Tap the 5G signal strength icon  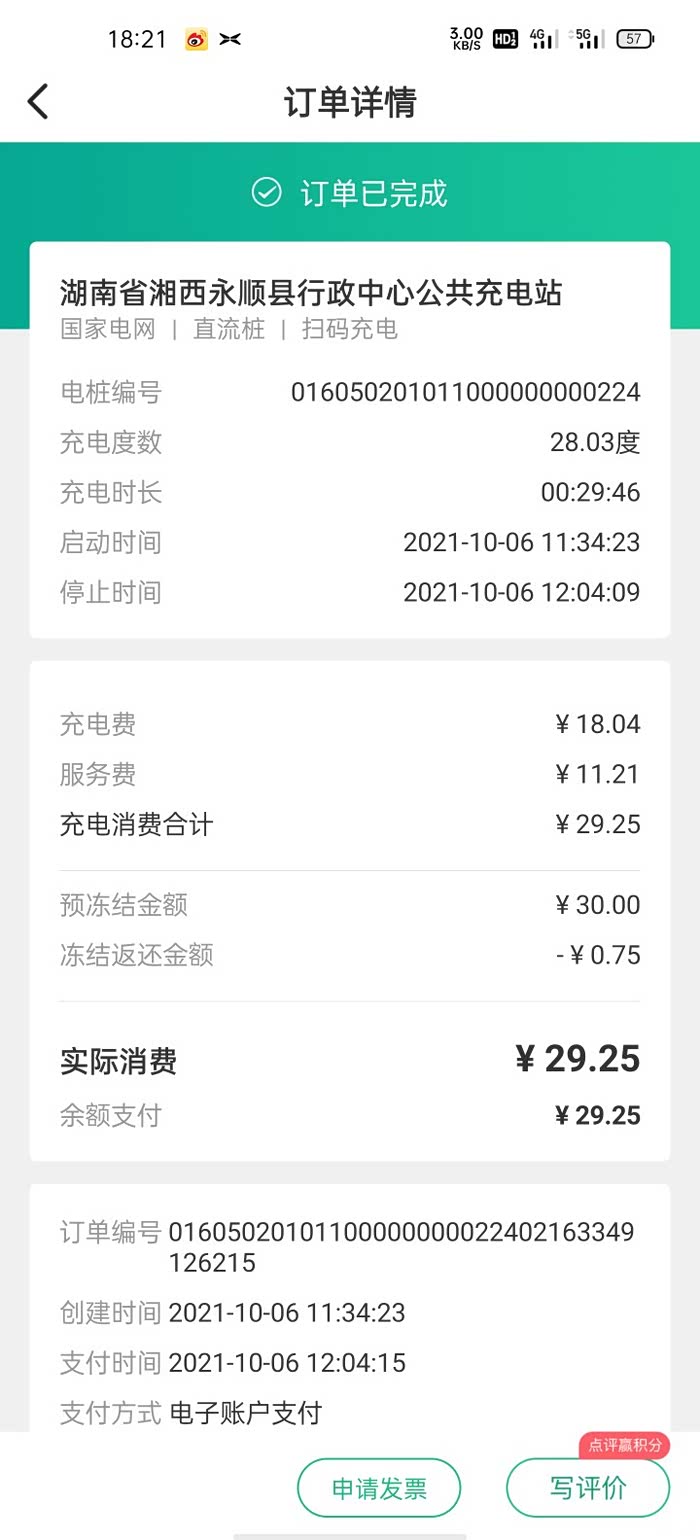click(x=587, y=39)
